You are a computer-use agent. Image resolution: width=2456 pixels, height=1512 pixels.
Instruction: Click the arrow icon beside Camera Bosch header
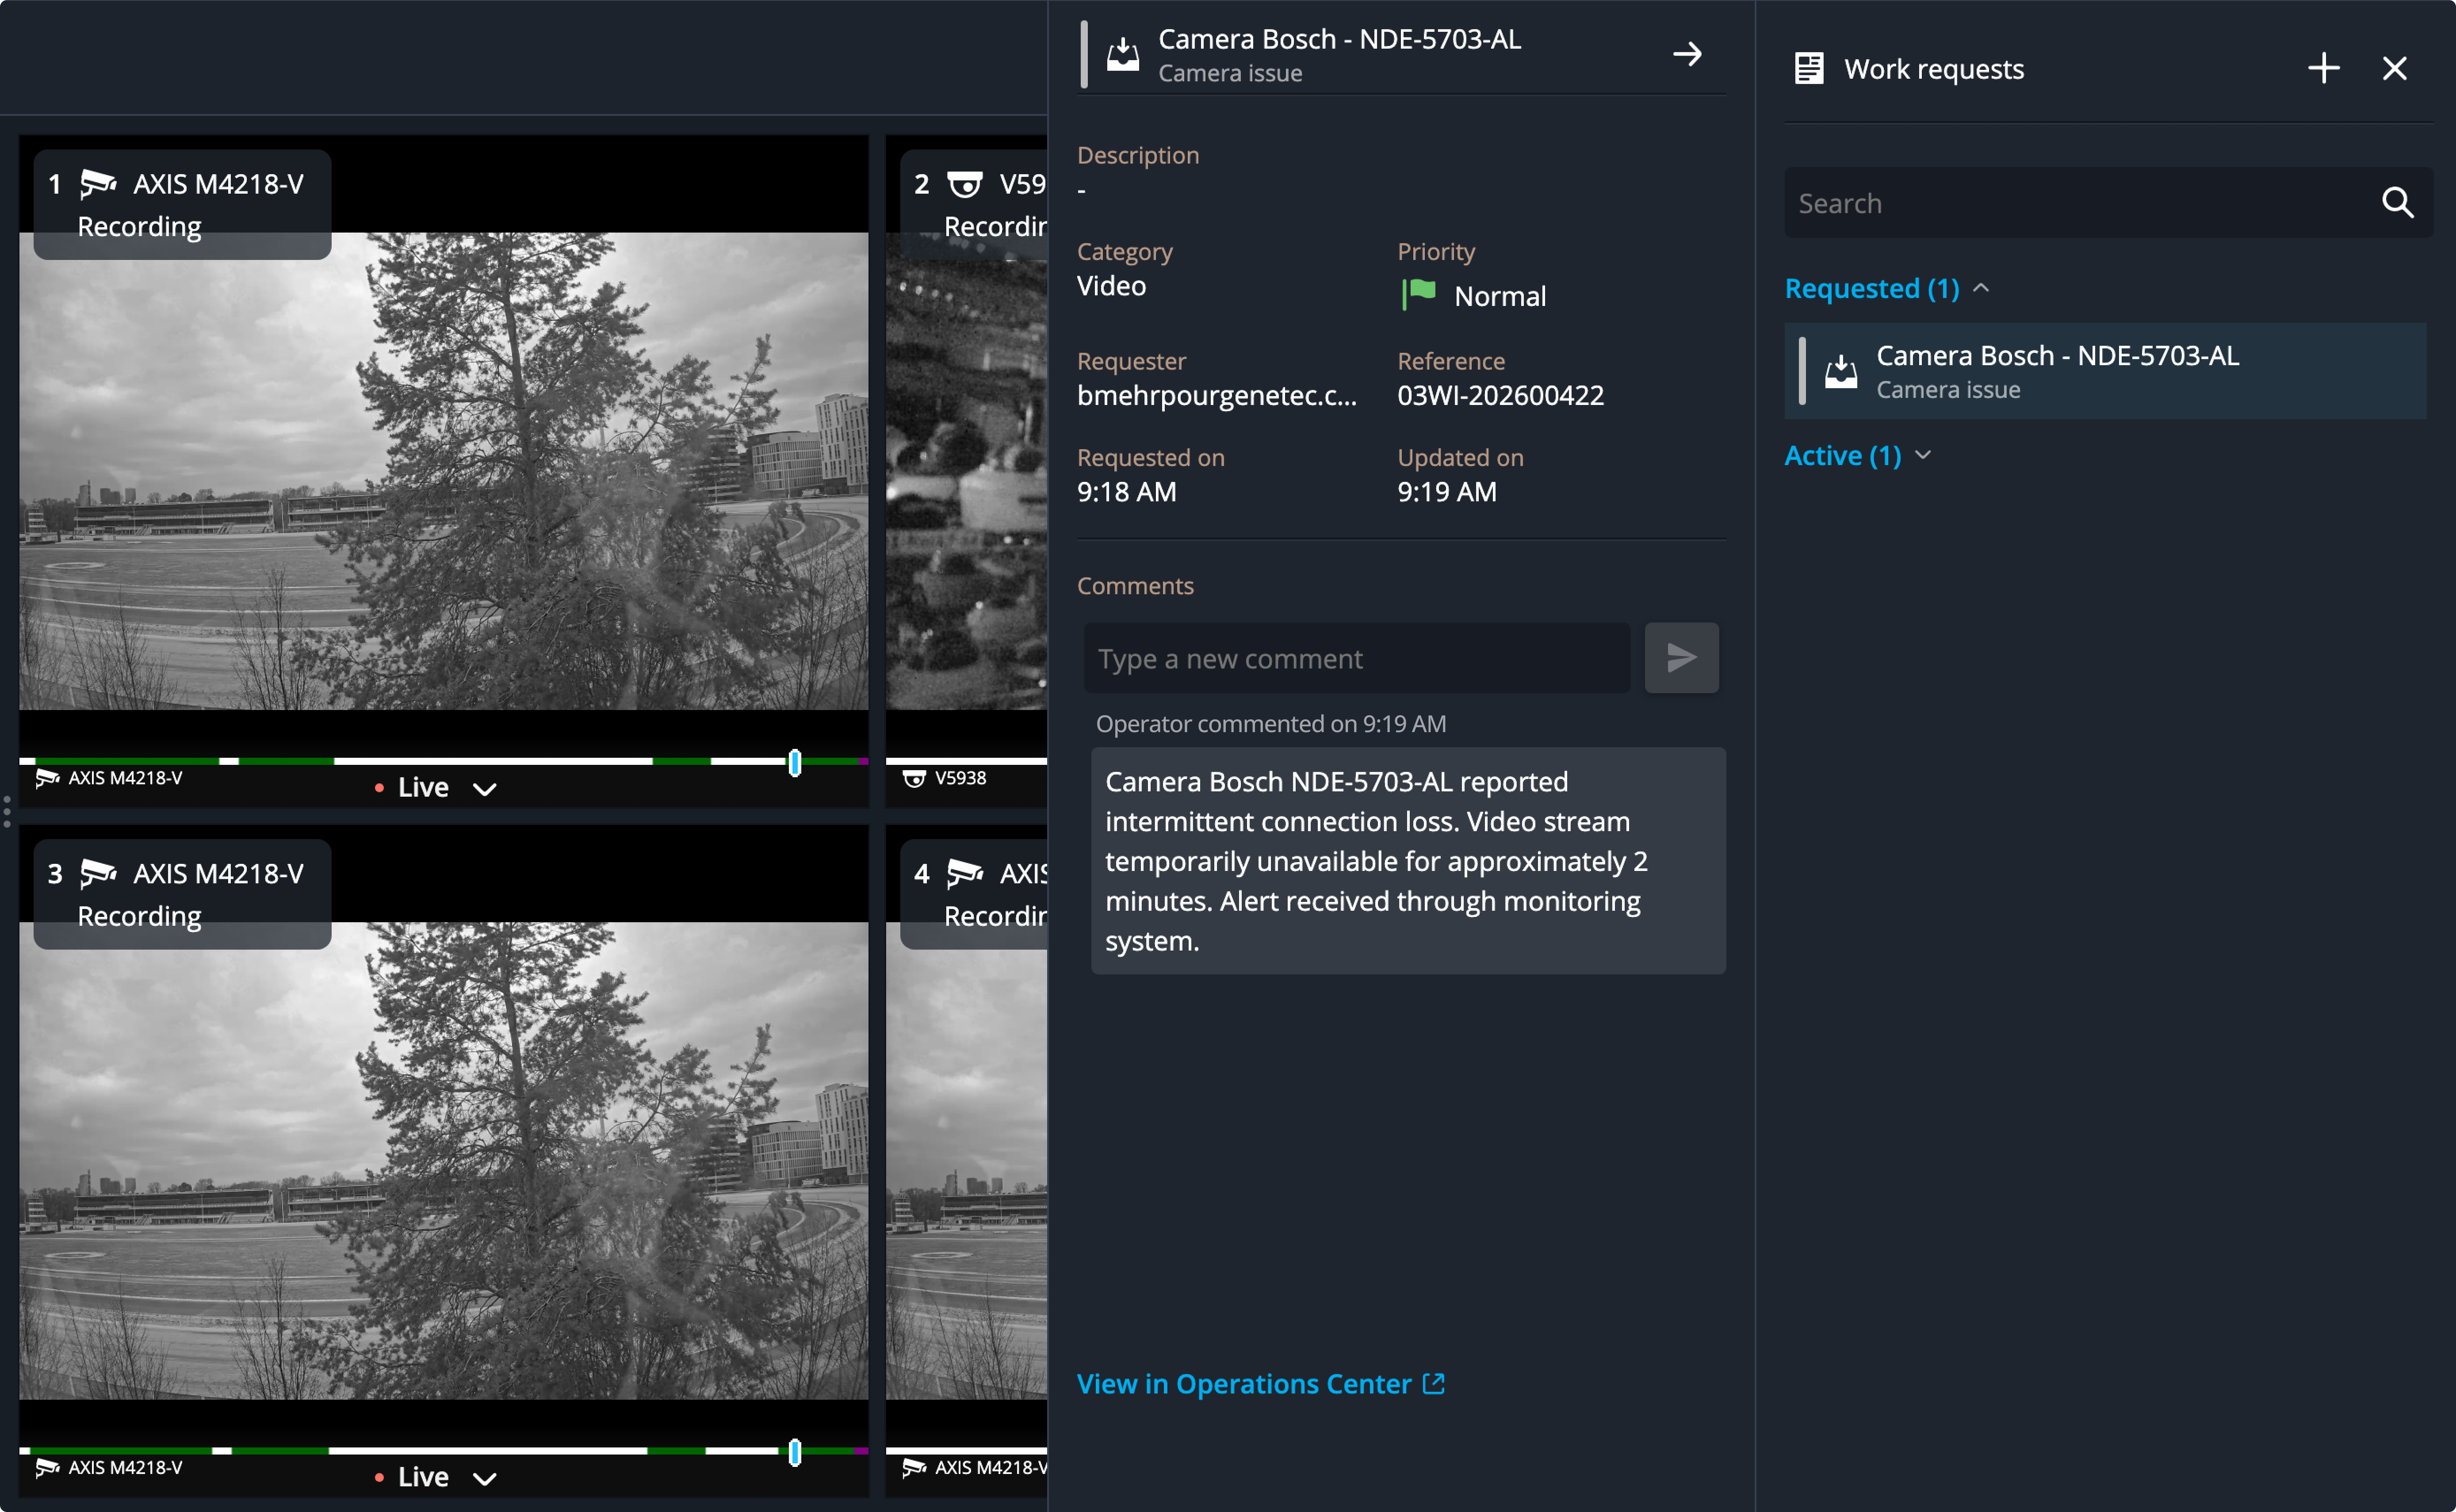[1687, 54]
